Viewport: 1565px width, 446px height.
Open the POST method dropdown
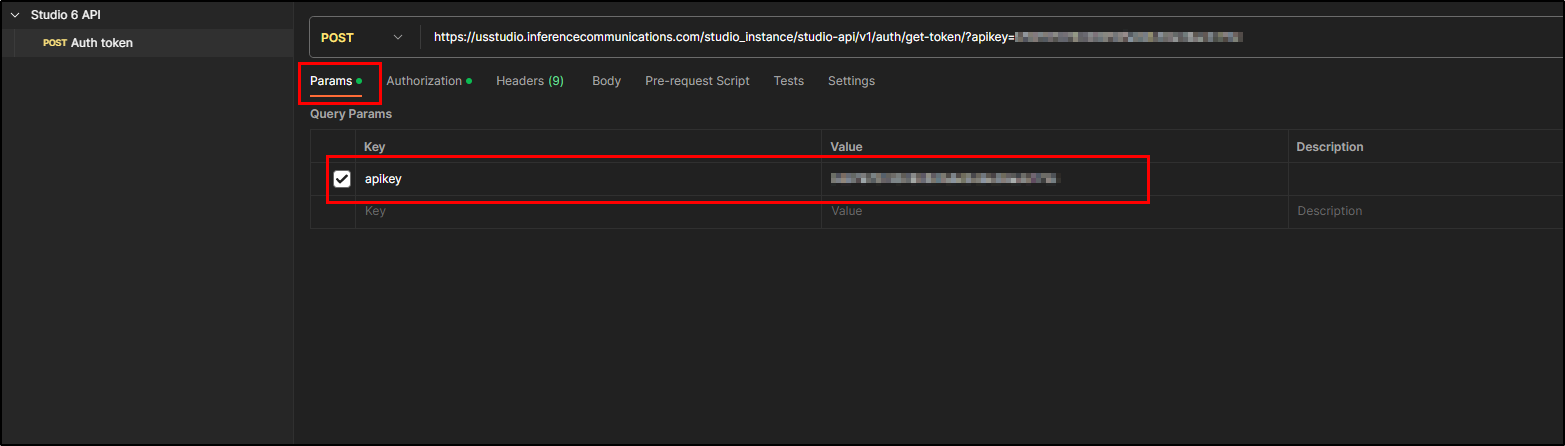click(362, 37)
